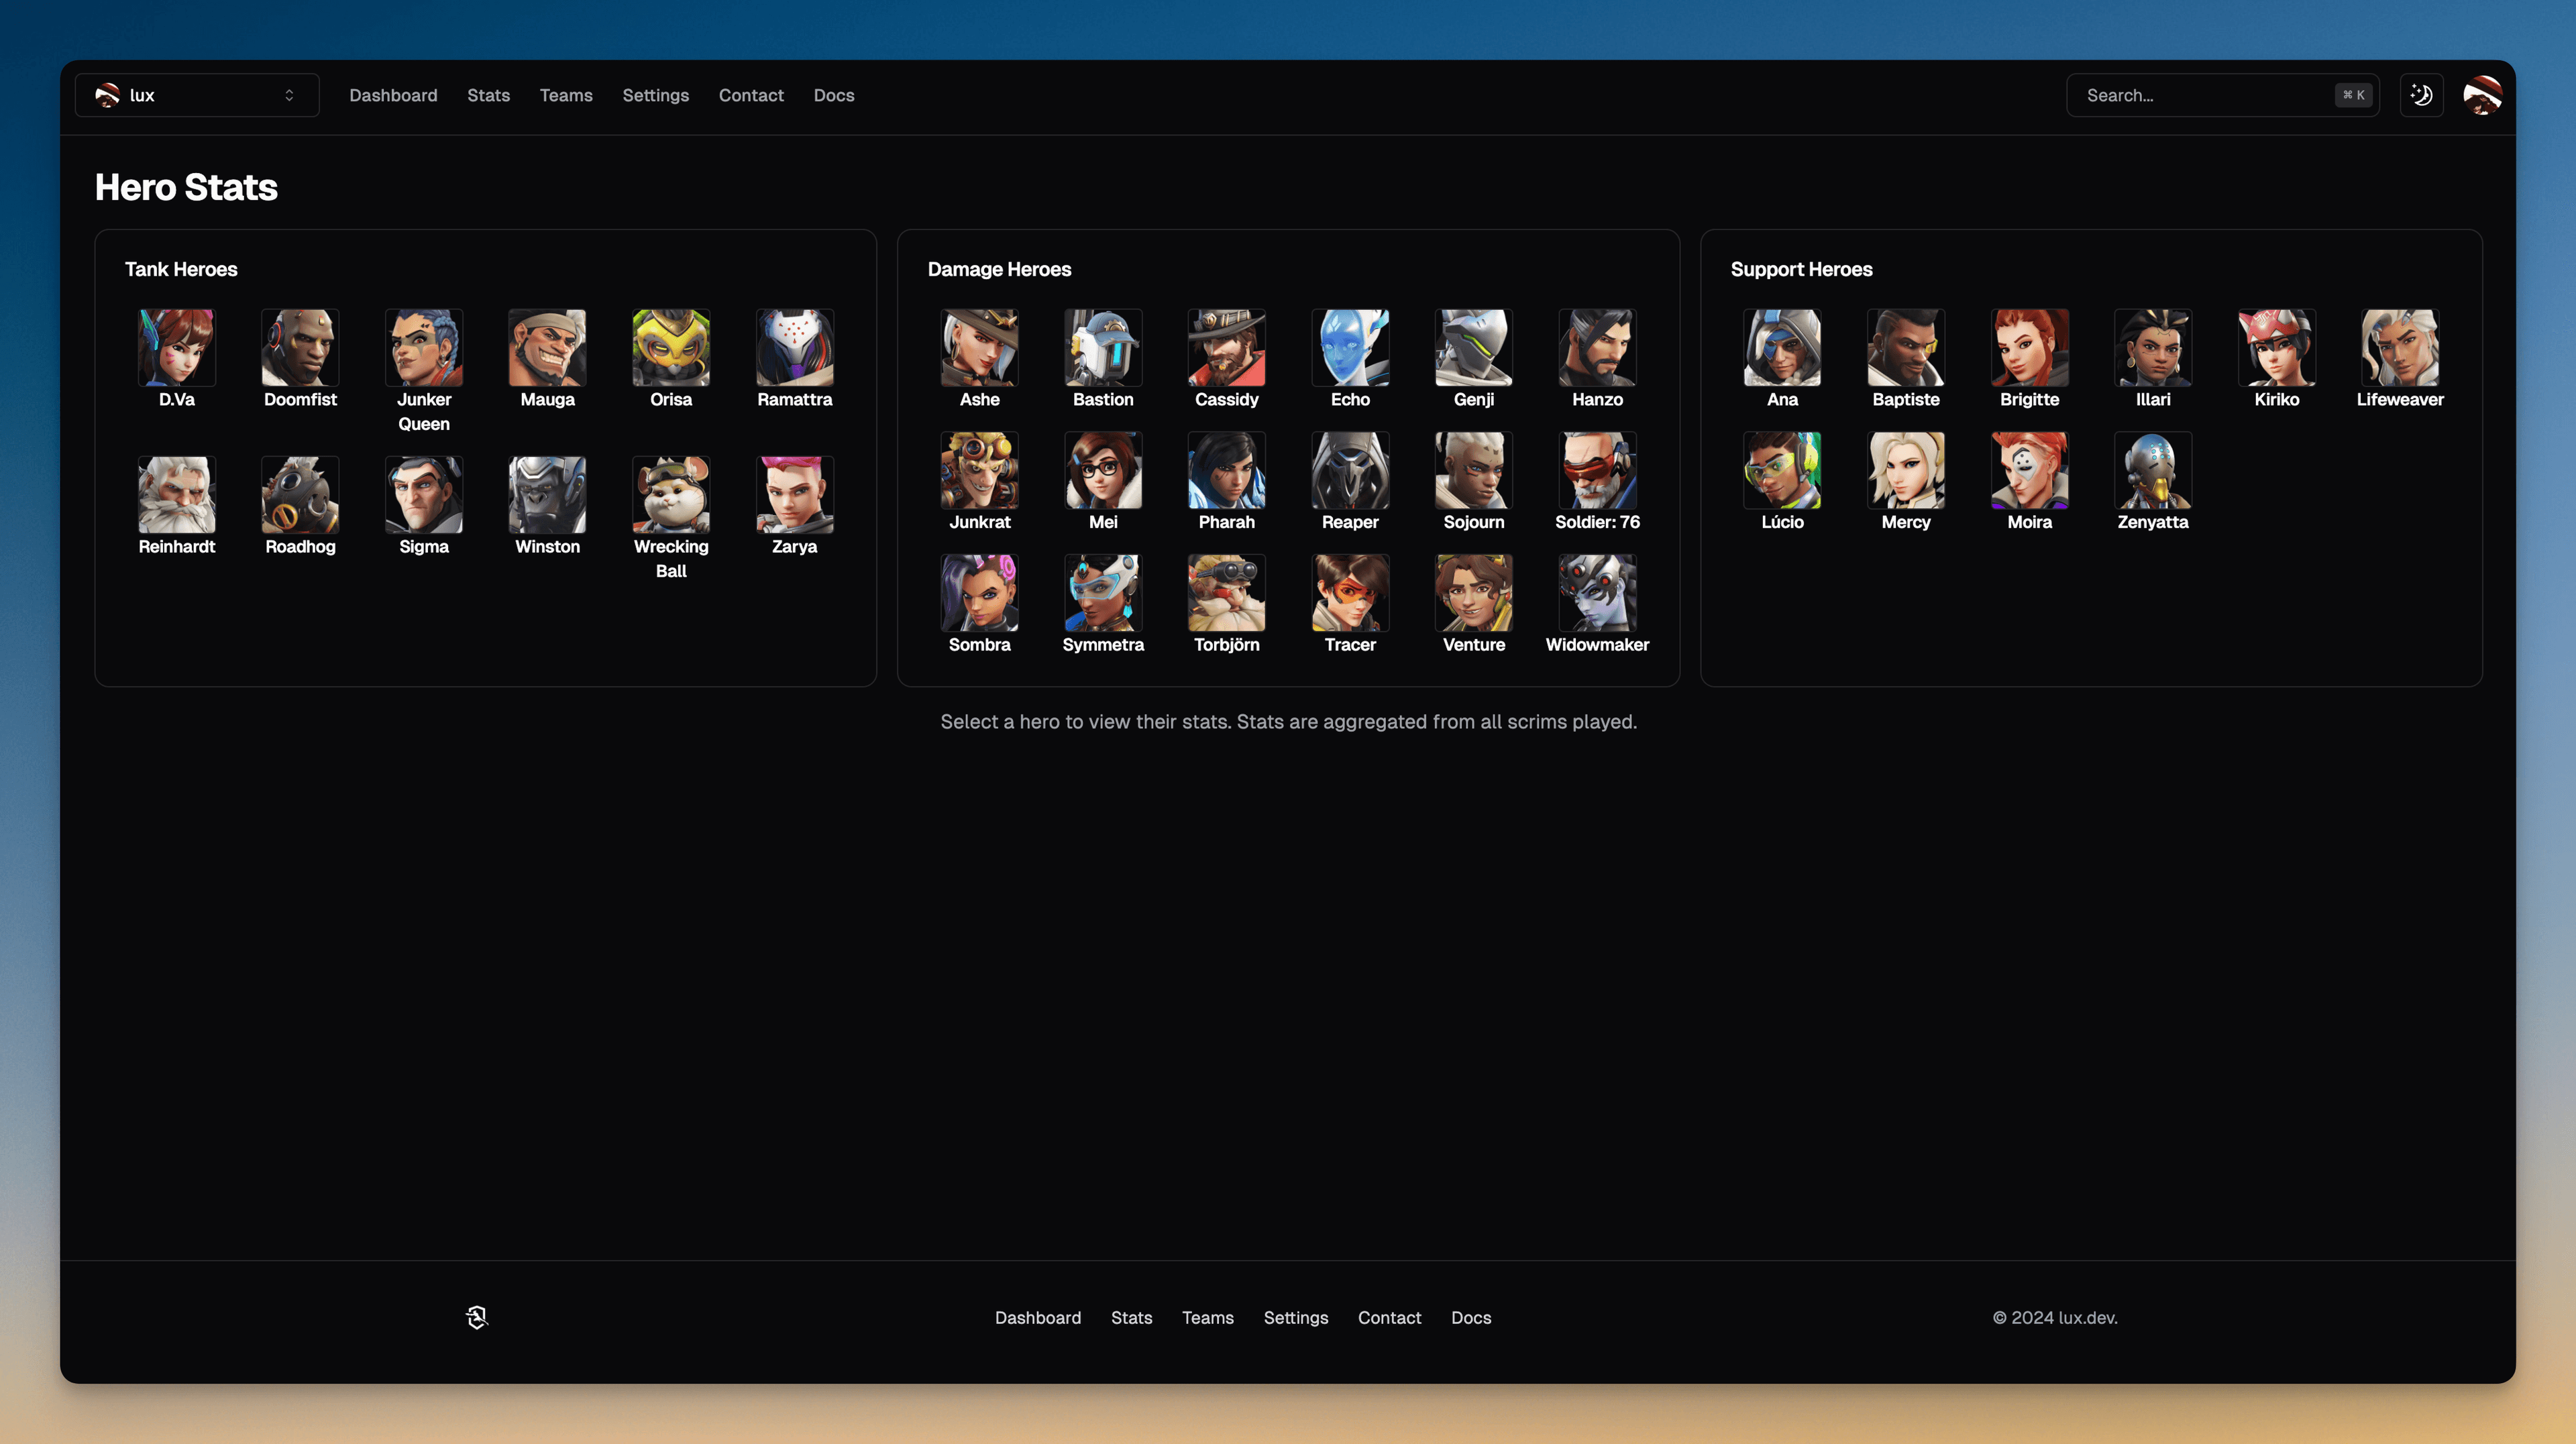View Illari hero stats

coord(2153,347)
